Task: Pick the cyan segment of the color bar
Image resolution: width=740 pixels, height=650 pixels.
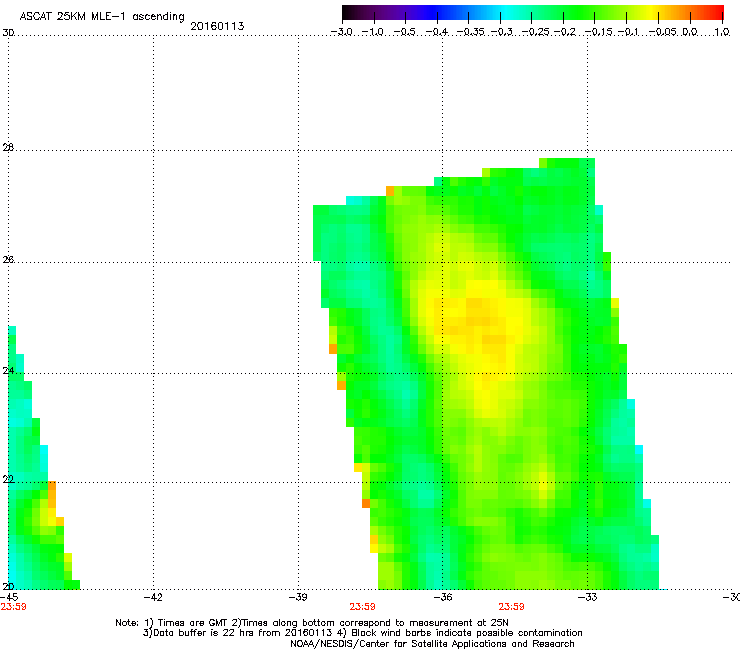Action: point(505,12)
